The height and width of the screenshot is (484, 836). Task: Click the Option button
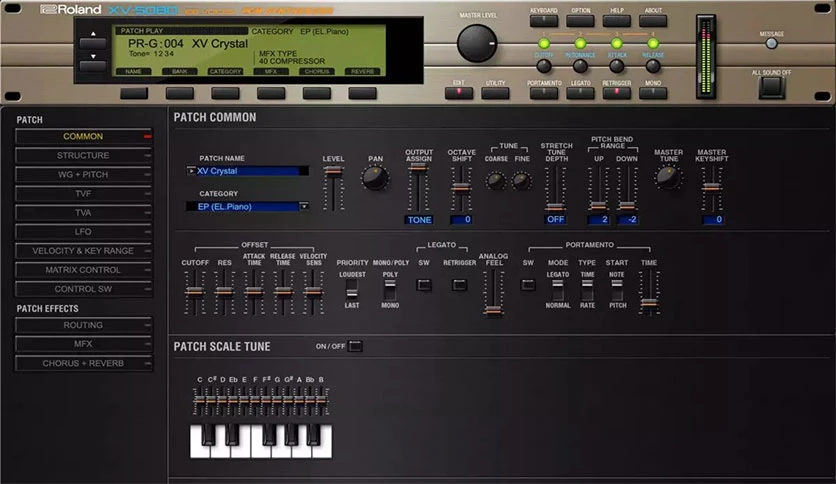pos(580,21)
